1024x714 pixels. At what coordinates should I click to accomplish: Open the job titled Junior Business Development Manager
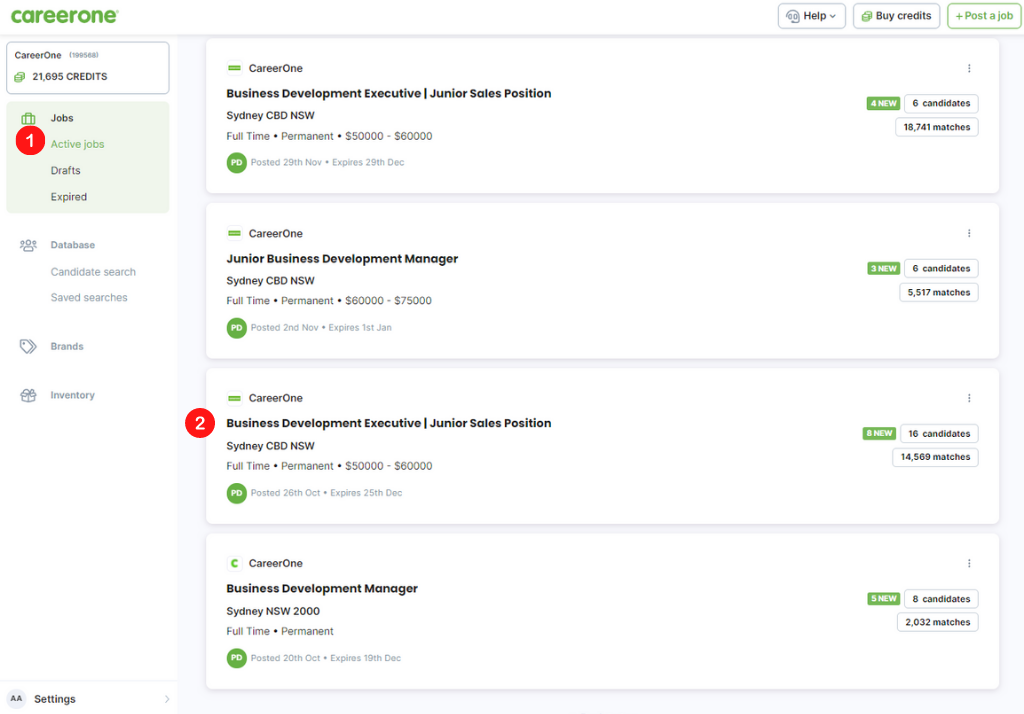tap(342, 259)
